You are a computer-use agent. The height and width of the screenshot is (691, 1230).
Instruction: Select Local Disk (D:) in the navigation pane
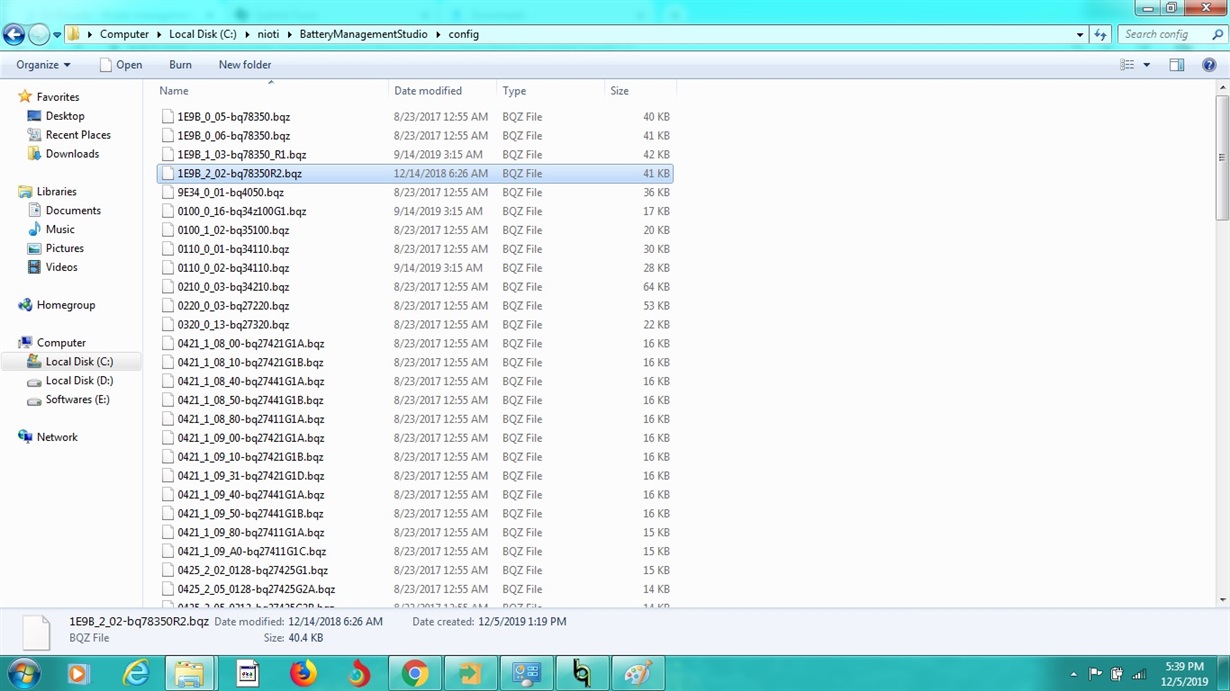click(x=79, y=381)
